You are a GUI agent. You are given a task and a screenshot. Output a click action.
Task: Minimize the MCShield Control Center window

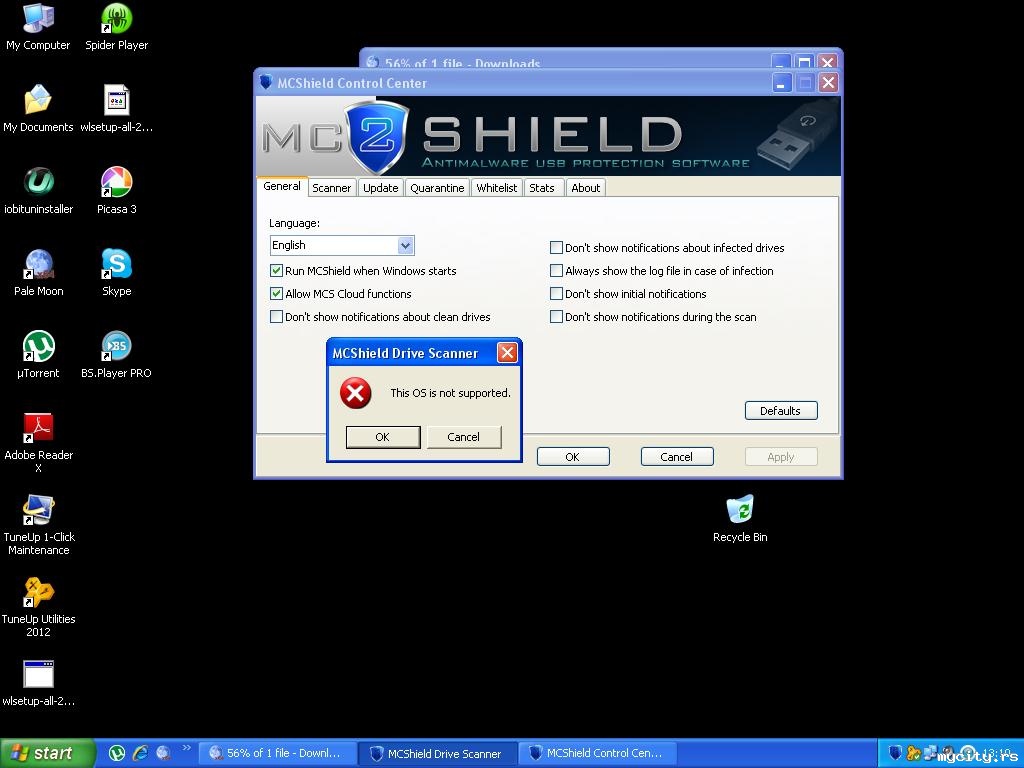click(782, 82)
